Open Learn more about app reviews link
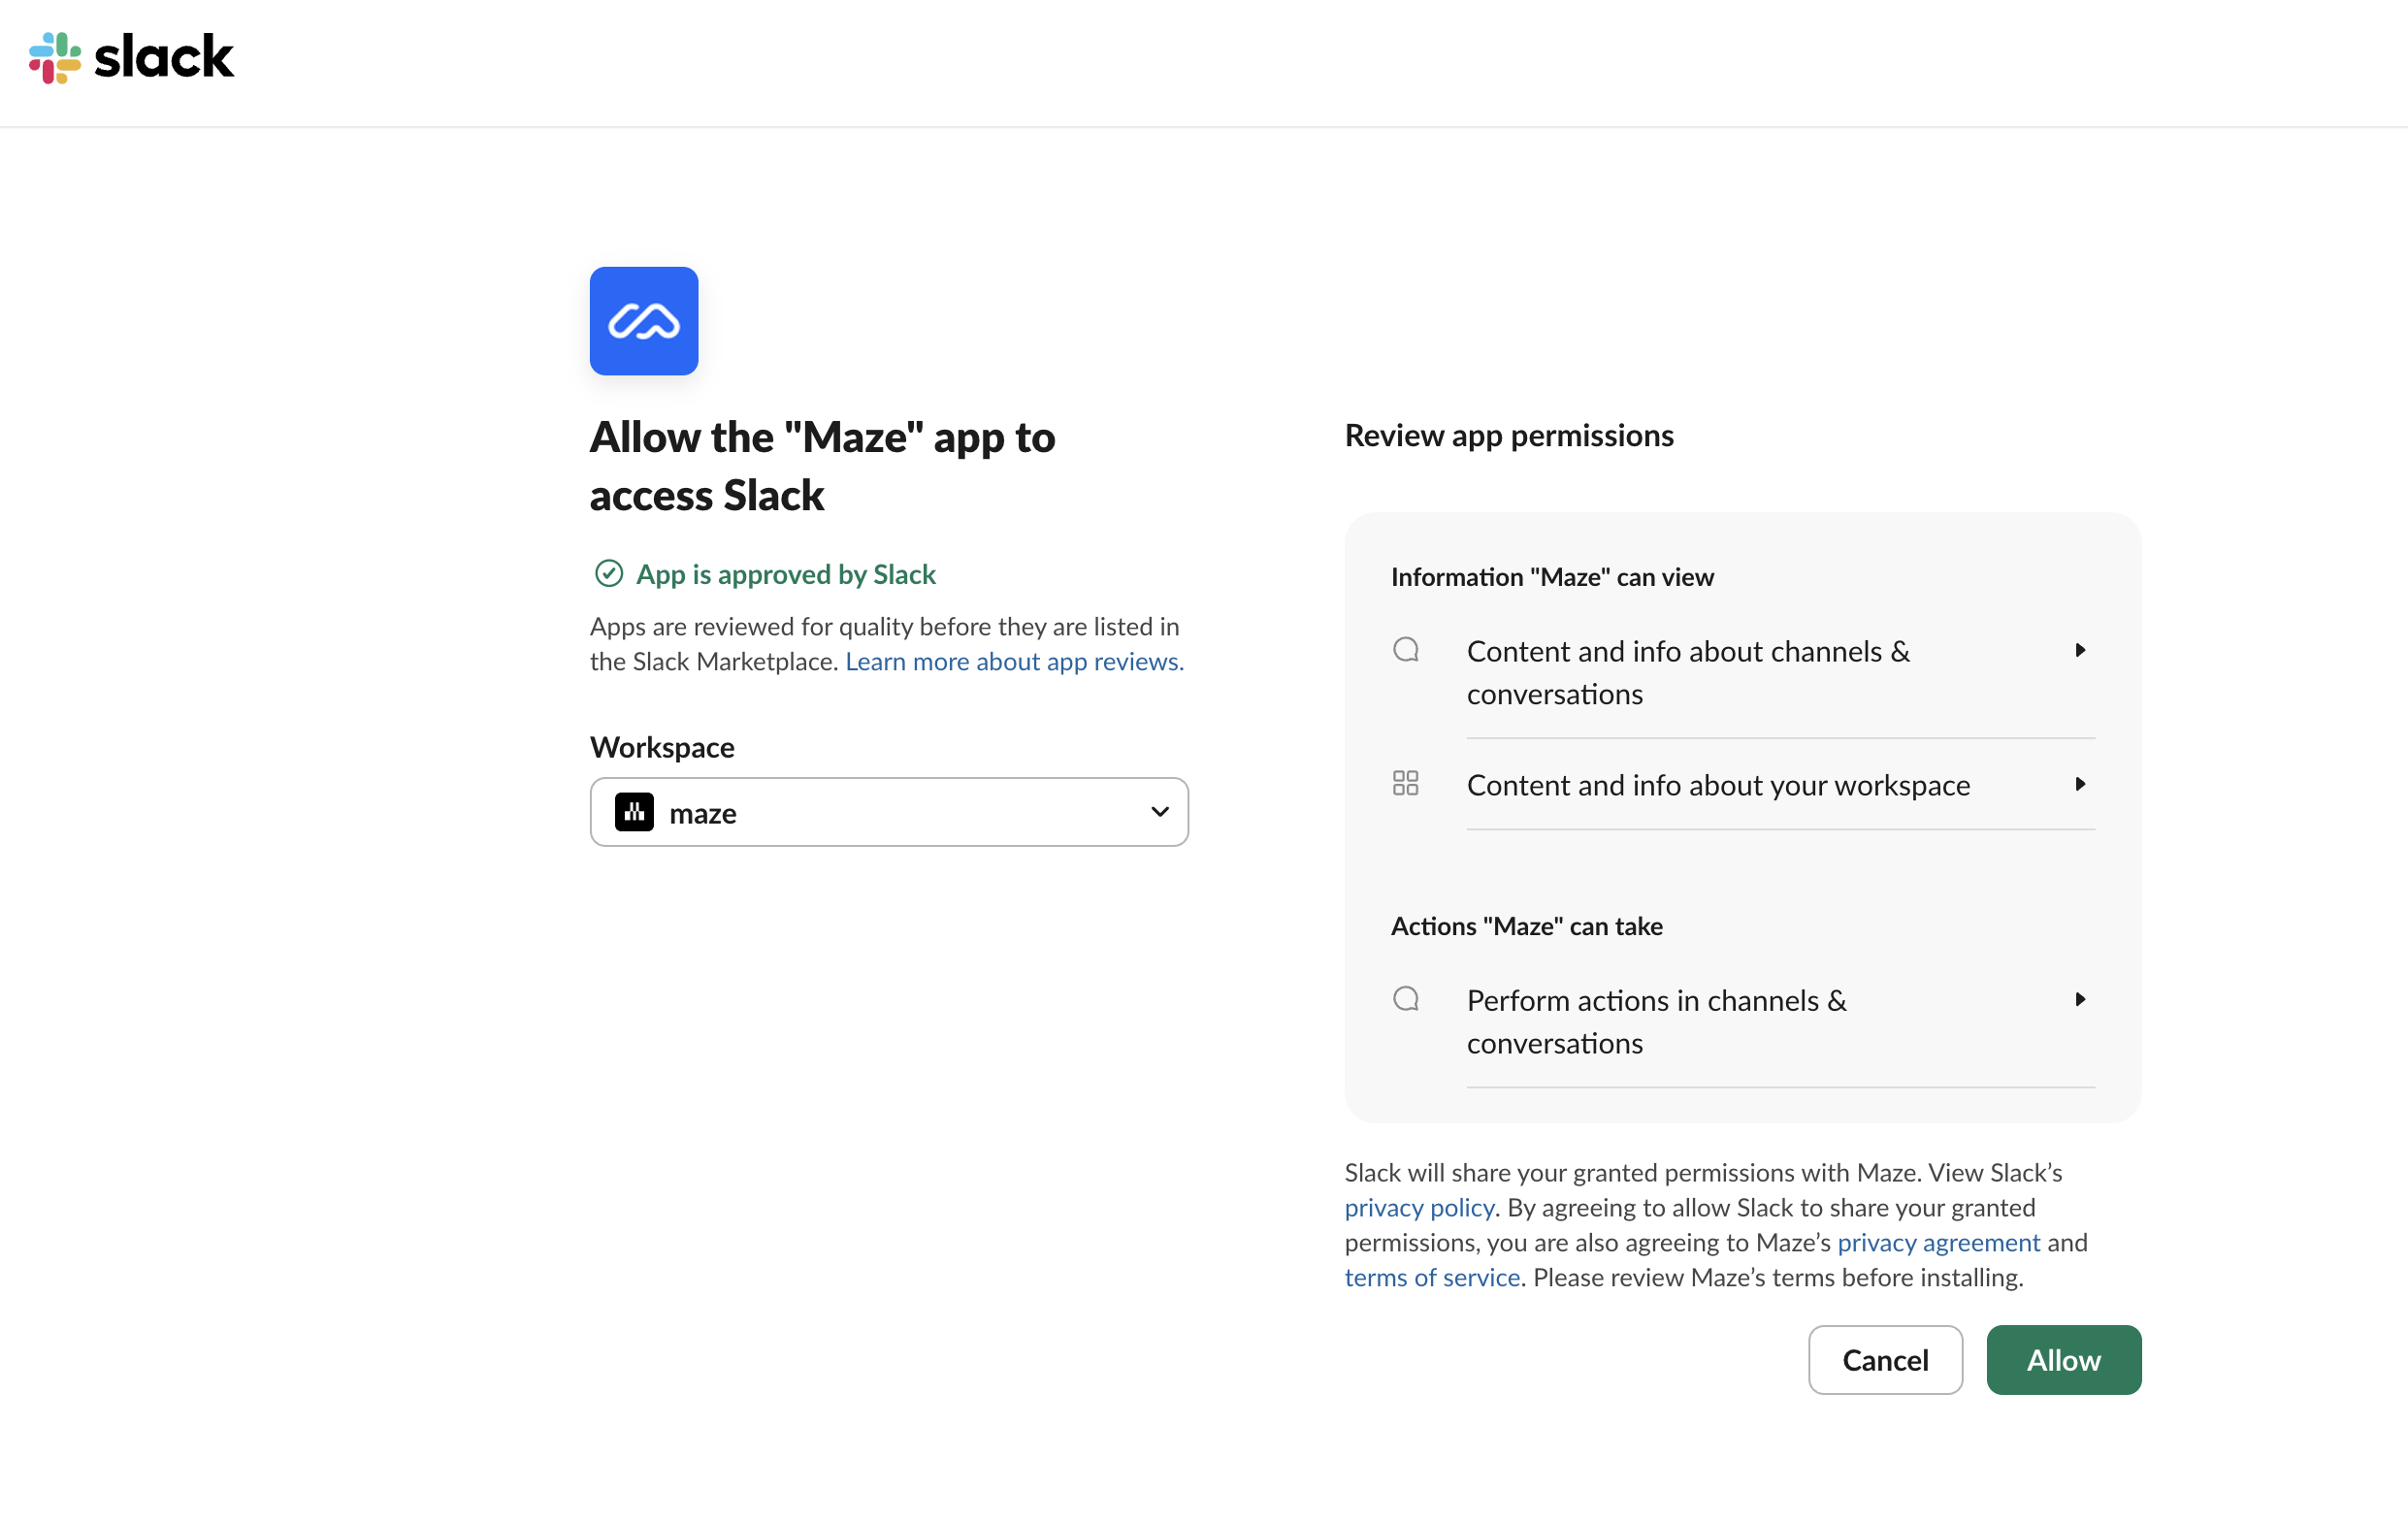Image resolution: width=2408 pixels, height=1523 pixels. pos(1014,662)
